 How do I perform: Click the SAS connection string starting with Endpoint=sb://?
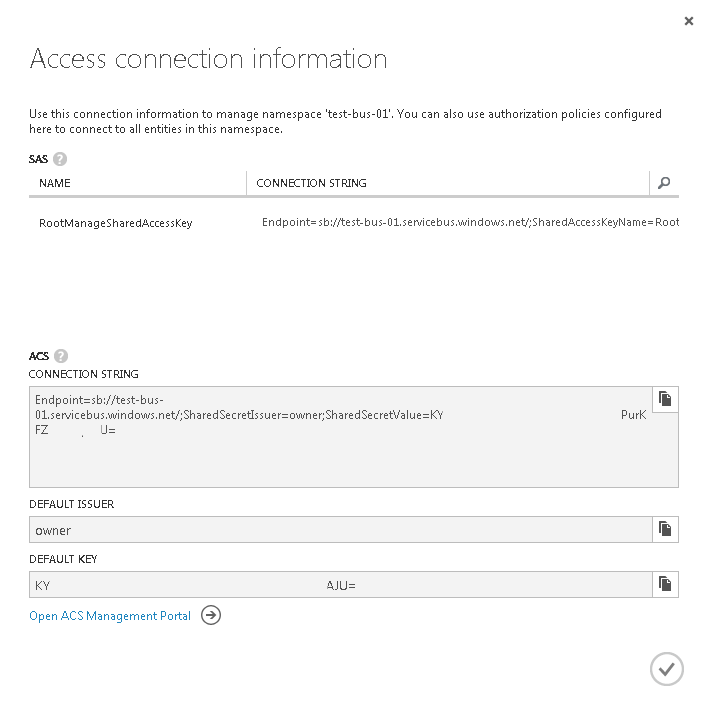470,222
